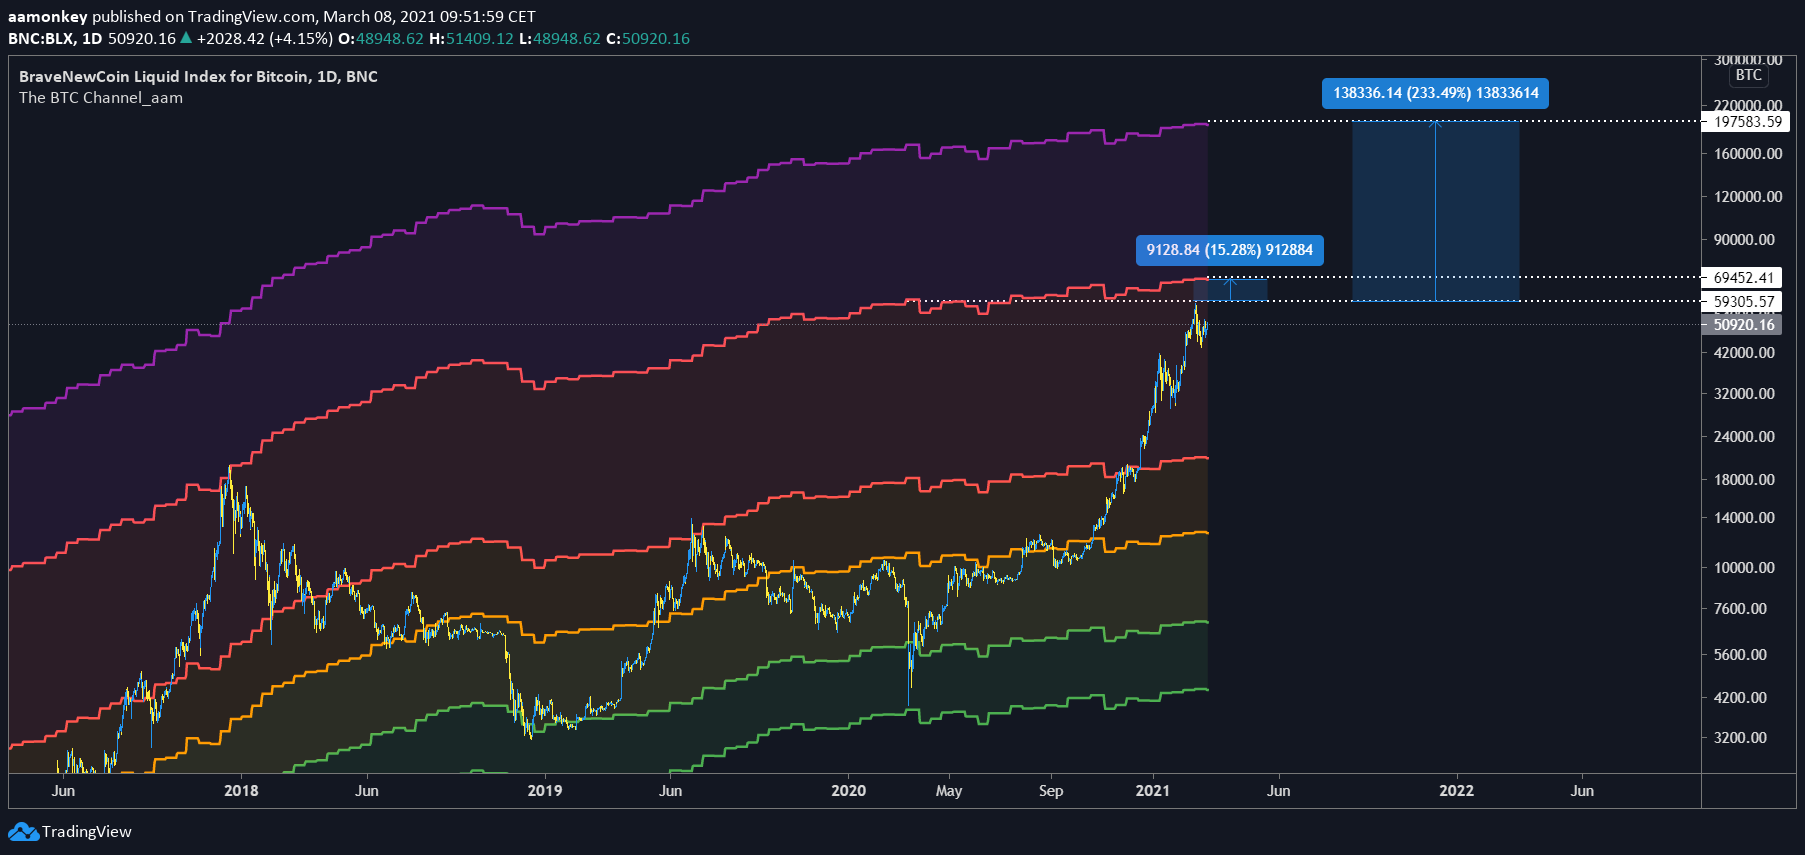Click the TradingView cloud logo icon
The width and height of the screenshot is (1805, 855).
pyautogui.click(x=23, y=832)
